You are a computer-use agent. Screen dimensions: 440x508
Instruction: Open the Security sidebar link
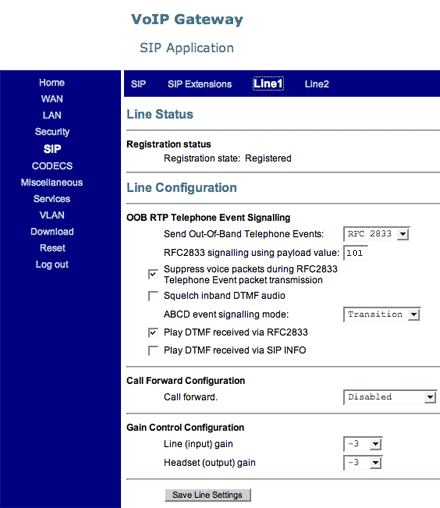(x=52, y=132)
